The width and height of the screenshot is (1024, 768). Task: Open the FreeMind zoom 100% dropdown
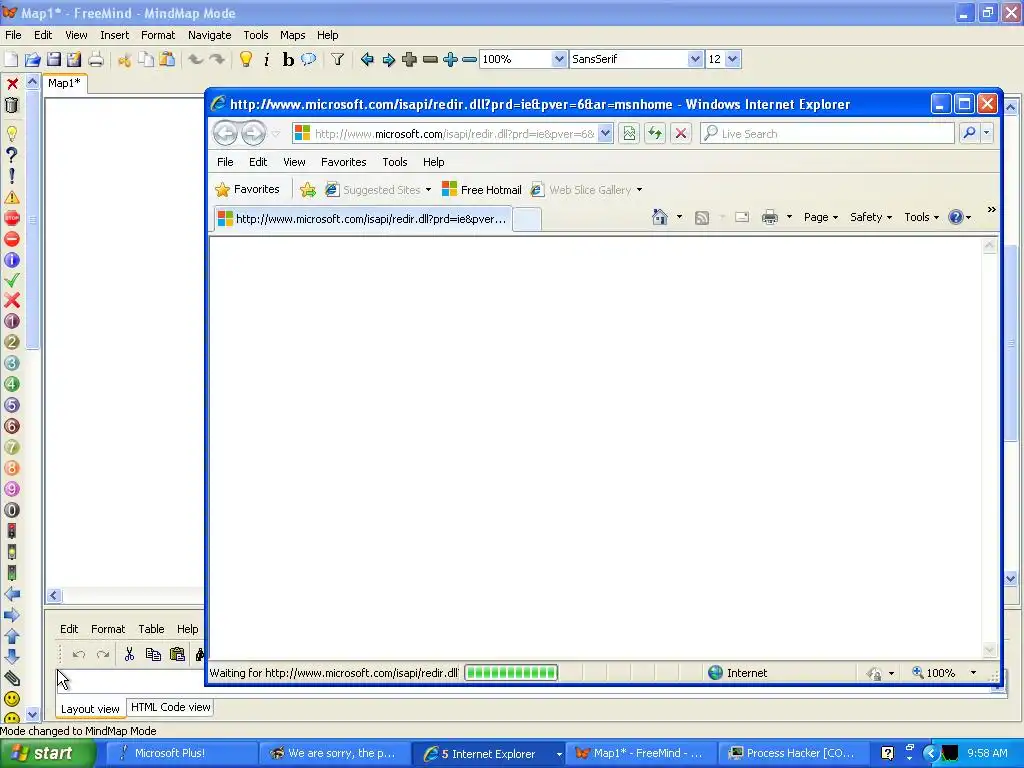[x=559, y=59]
